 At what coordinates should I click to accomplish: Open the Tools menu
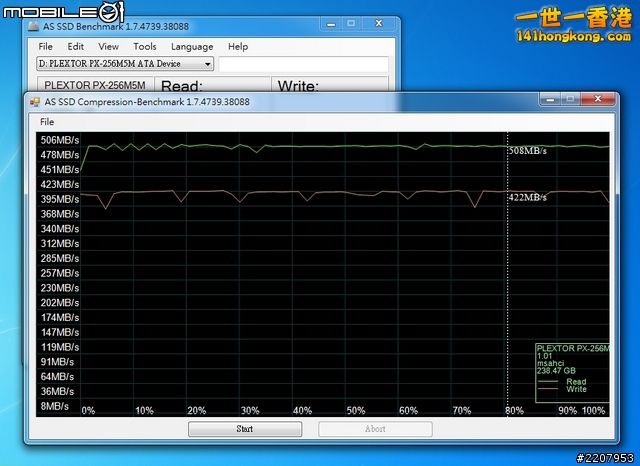(x=145, y=46)
